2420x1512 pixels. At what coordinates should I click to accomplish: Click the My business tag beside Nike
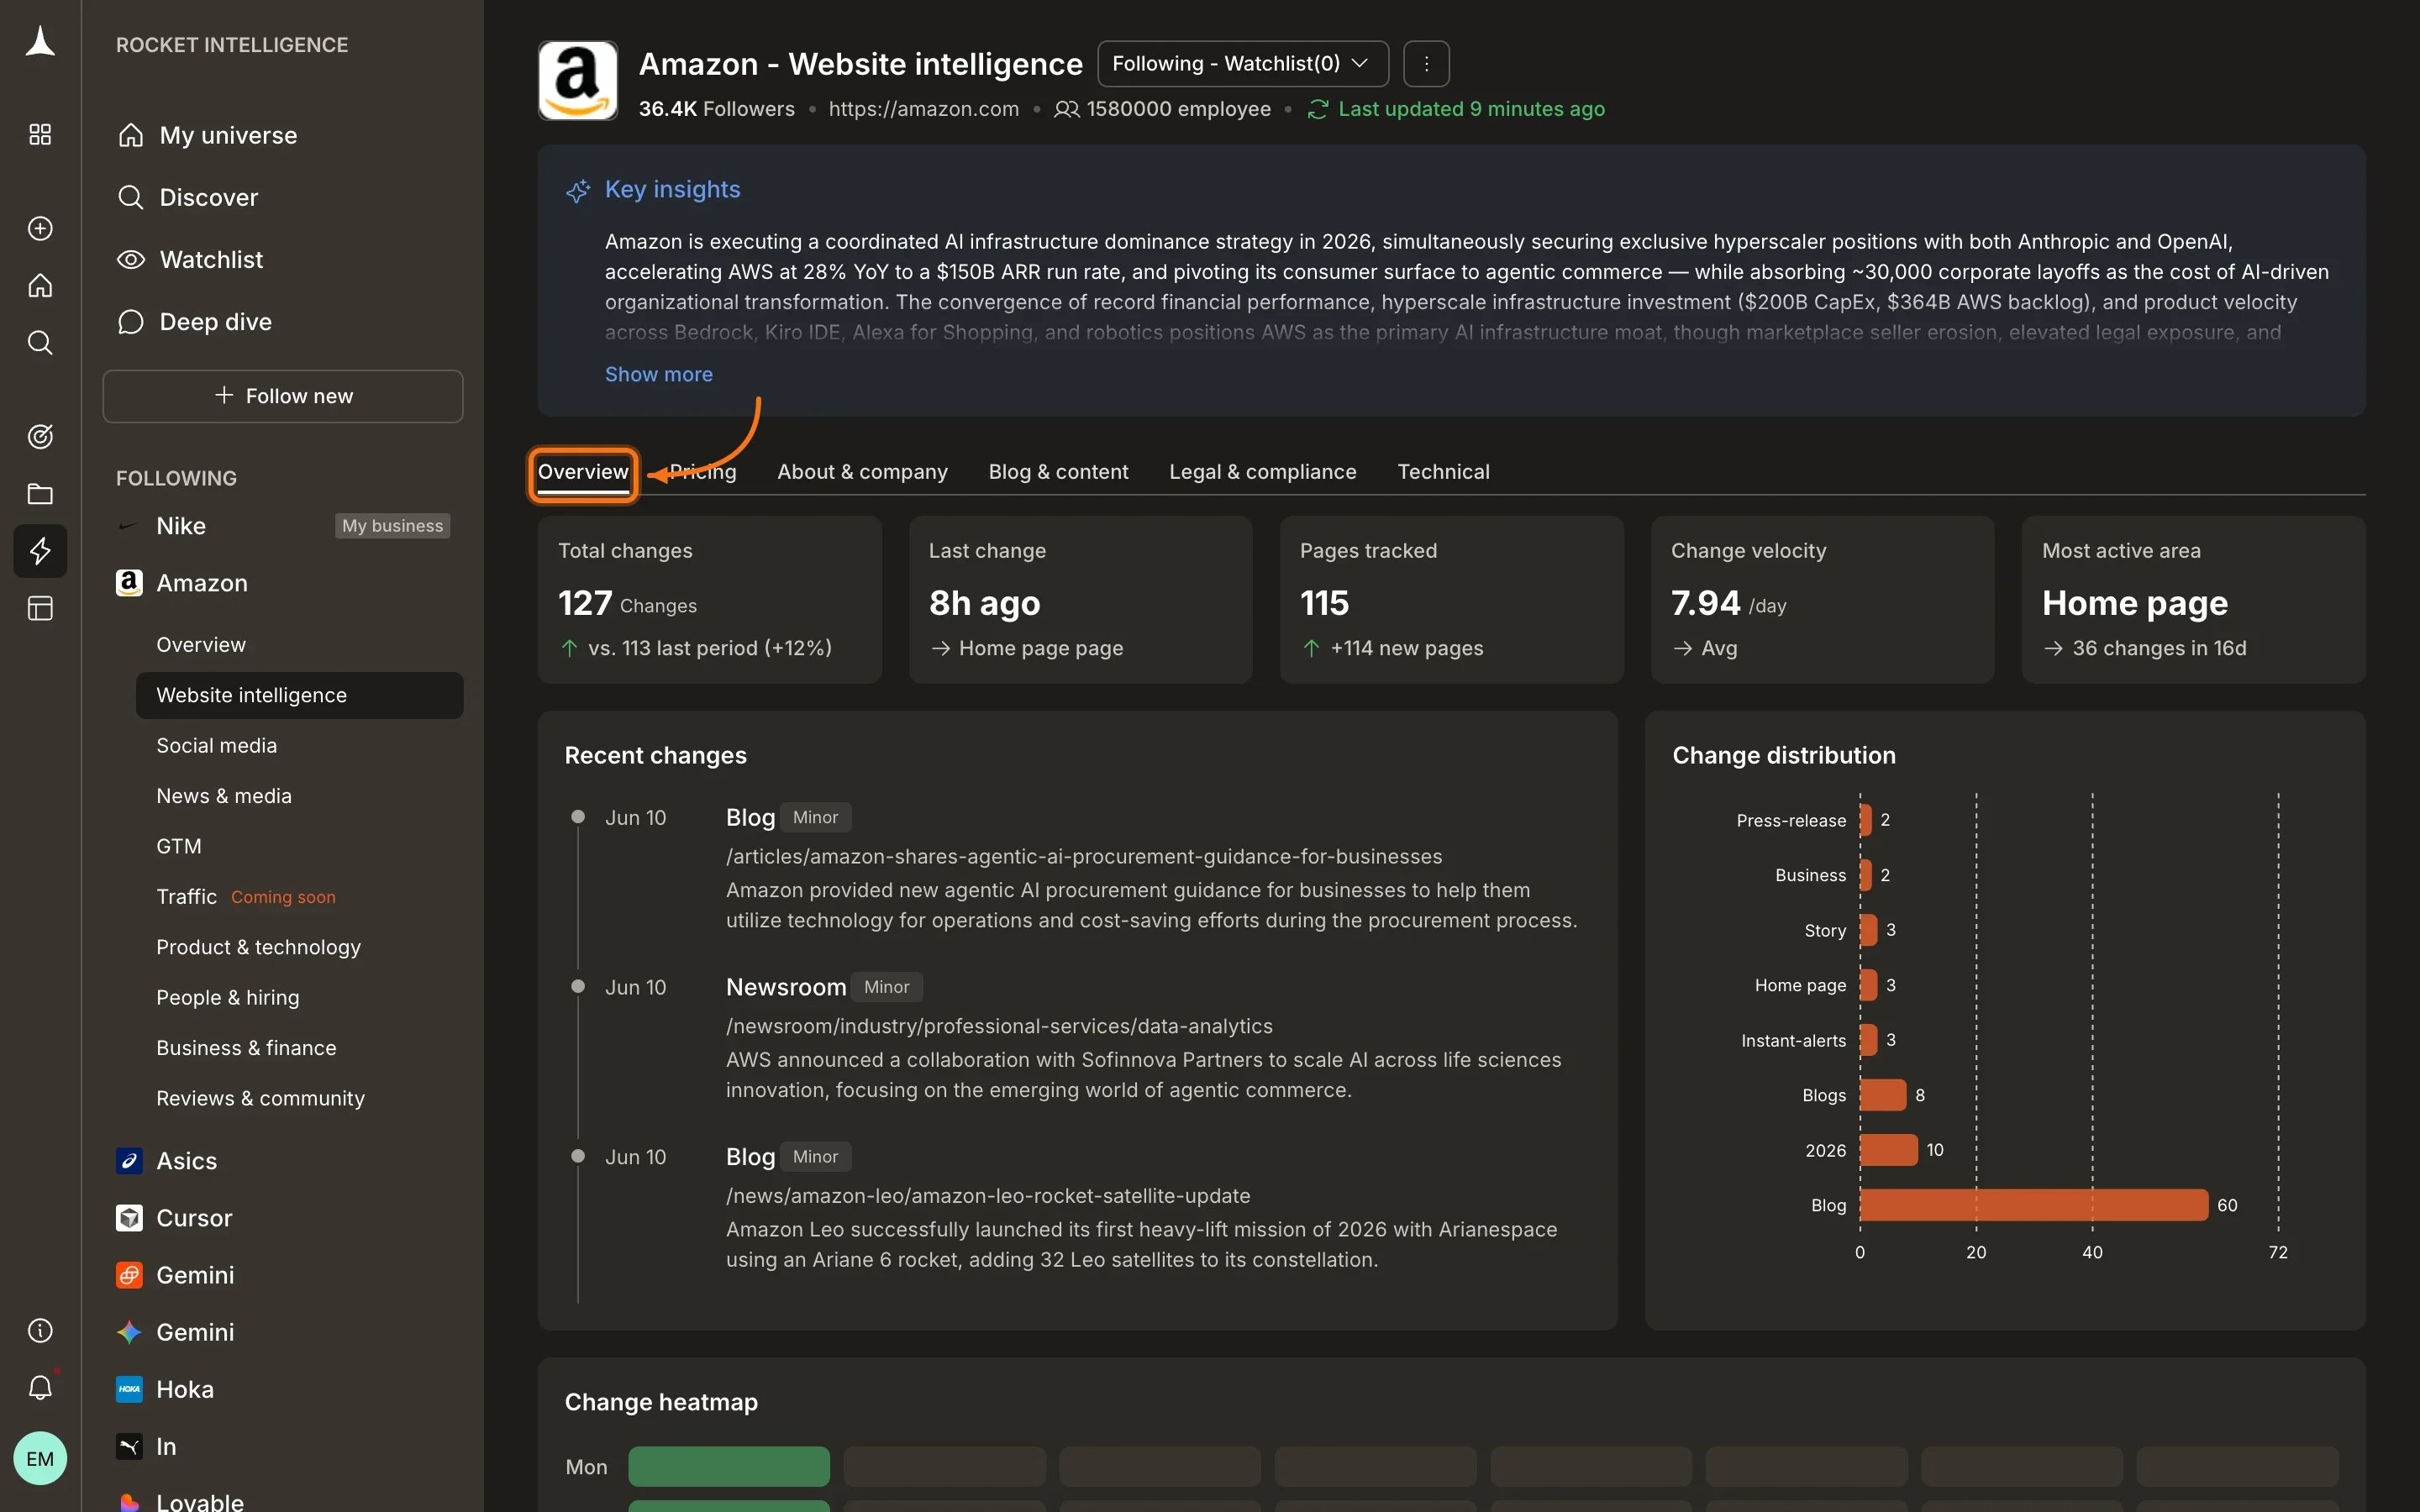[x=392, y=526]
